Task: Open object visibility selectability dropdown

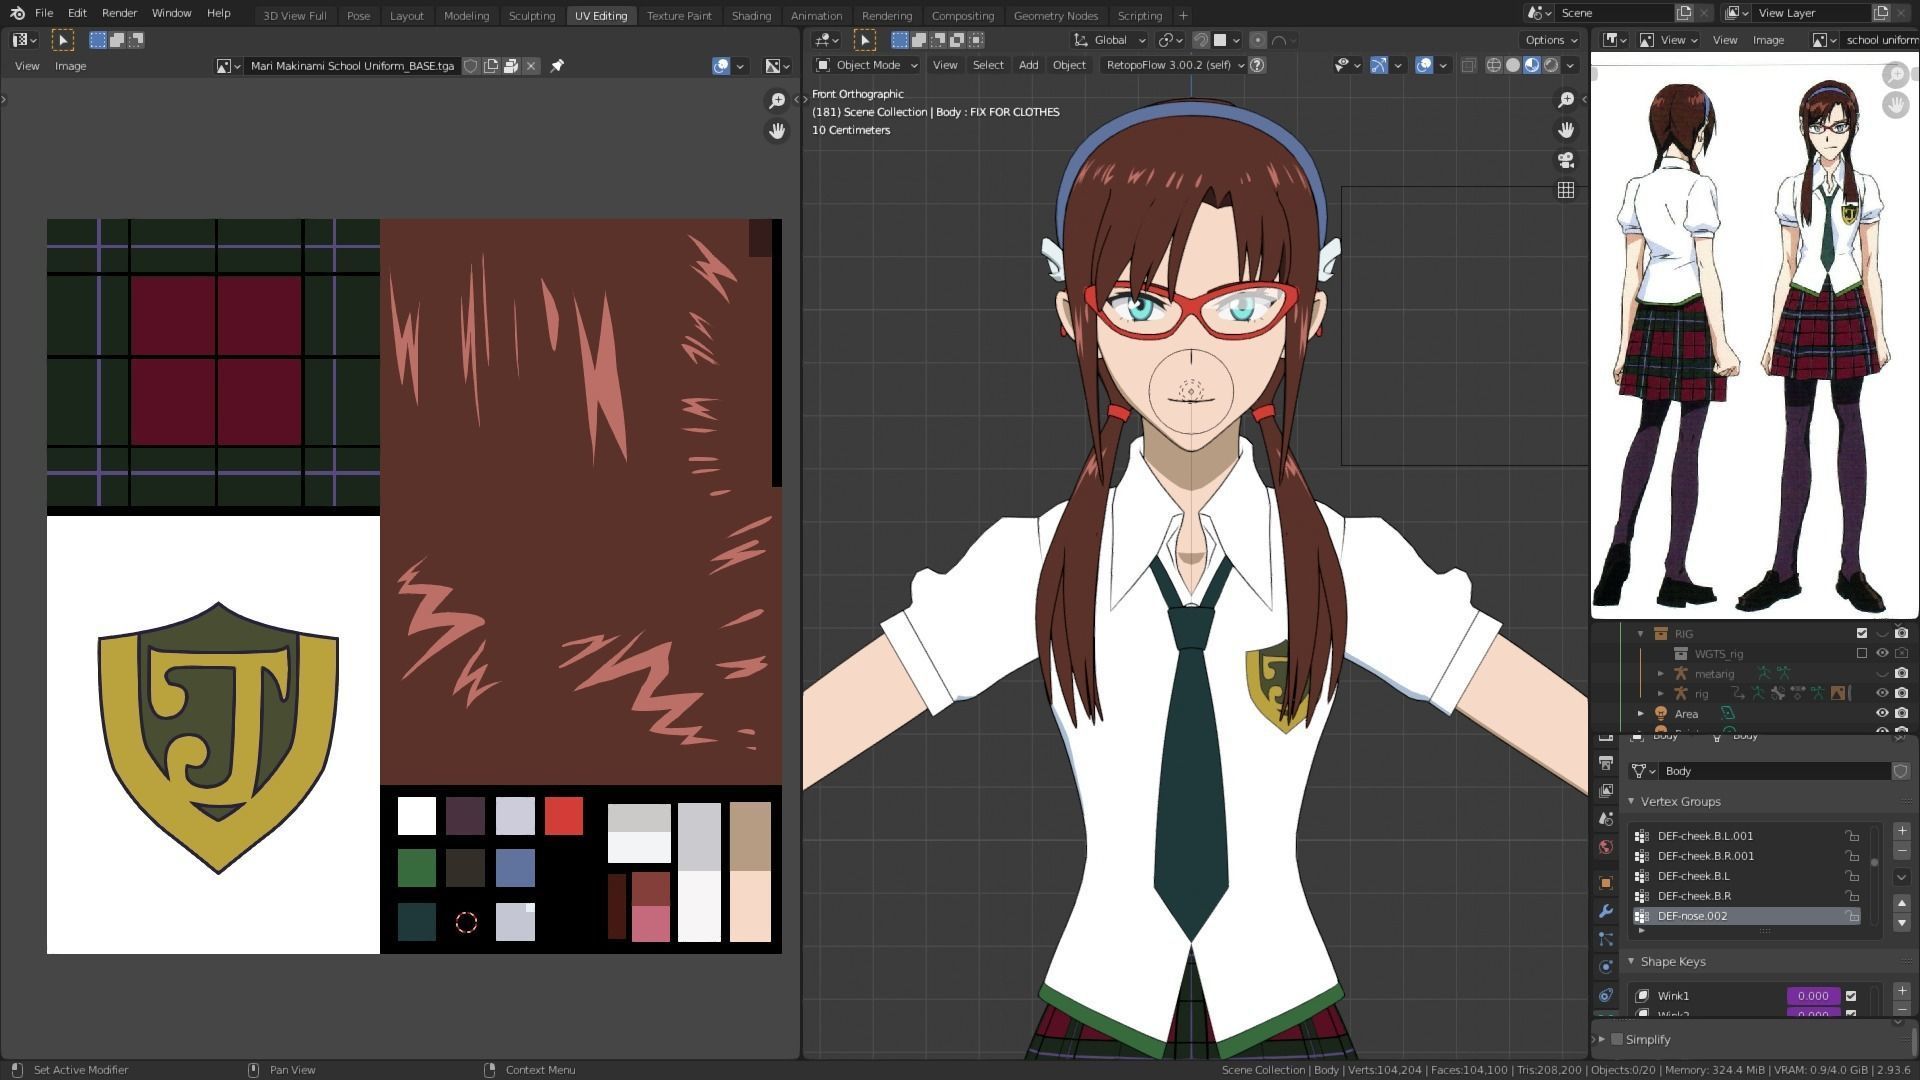Action: pyautogui.click(x=1347, y=65)
